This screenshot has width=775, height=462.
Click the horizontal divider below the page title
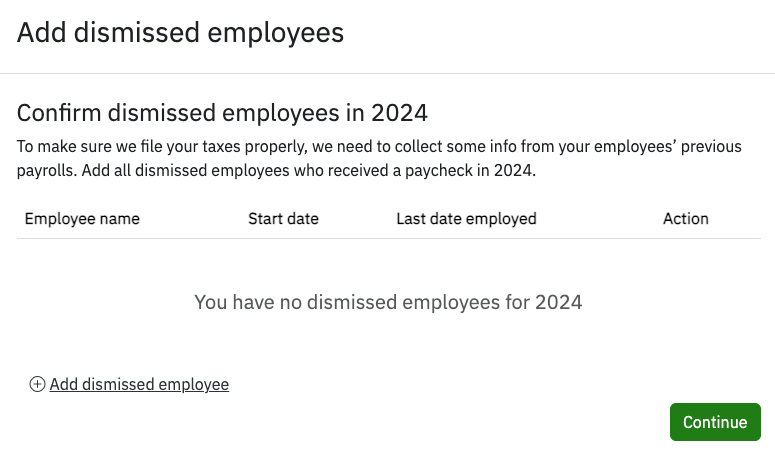tap(387, 73)
